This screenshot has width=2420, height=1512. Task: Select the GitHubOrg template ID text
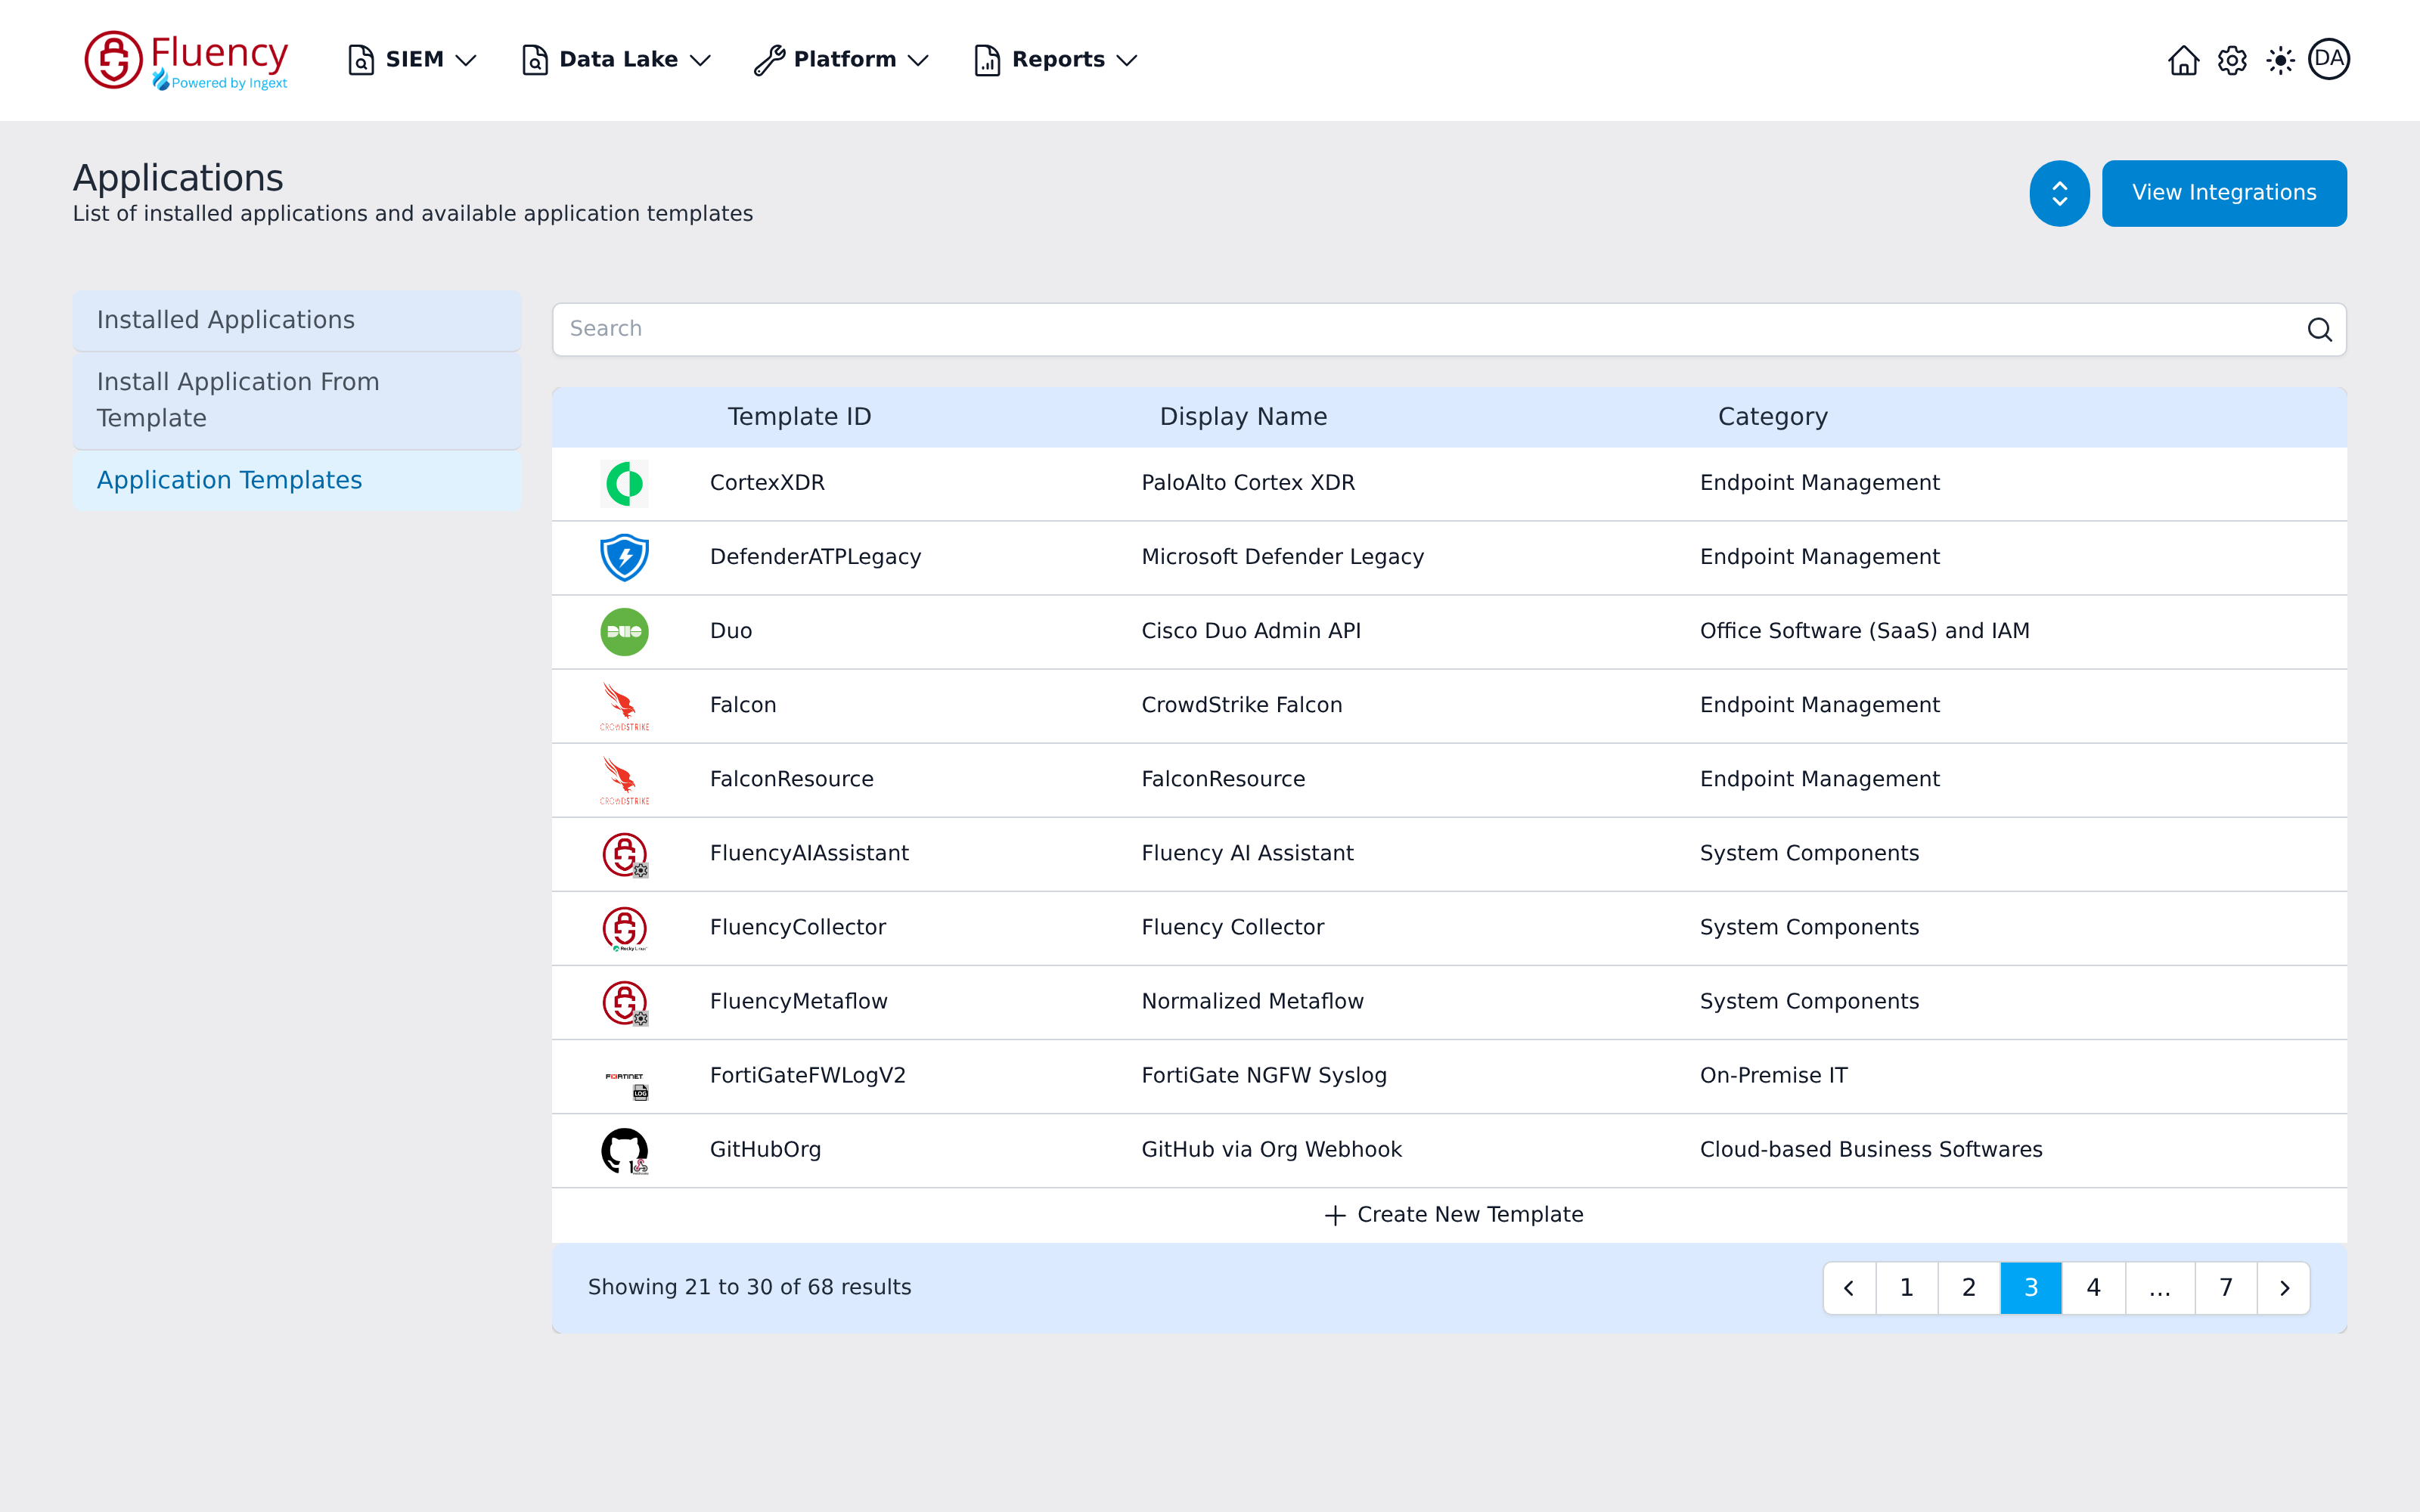(x=765, y=1150)
